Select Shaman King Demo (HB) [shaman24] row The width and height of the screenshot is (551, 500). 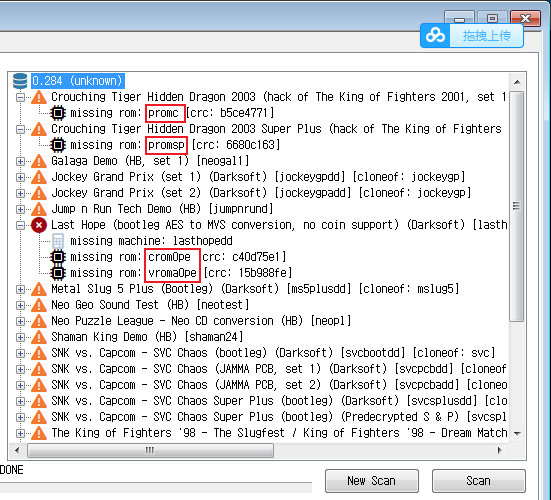click(x=147, y=337)
